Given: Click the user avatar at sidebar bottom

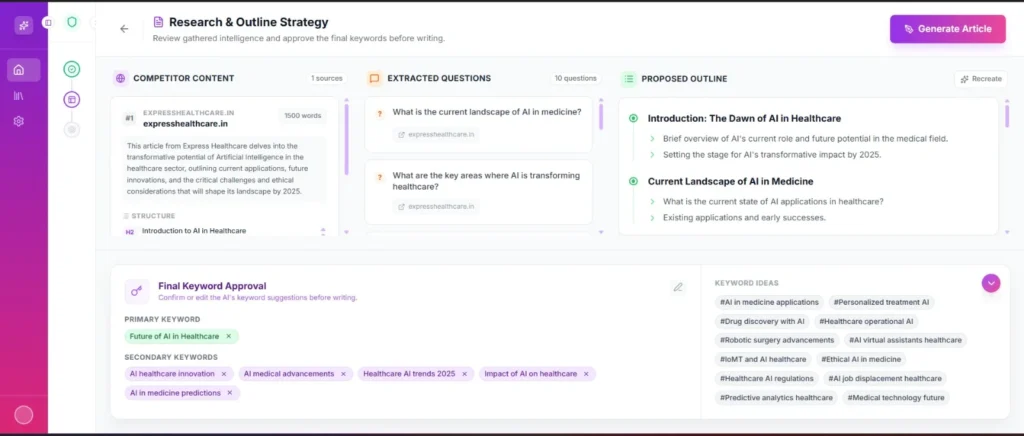Looking at the screenshot, I should click(23, 415).
